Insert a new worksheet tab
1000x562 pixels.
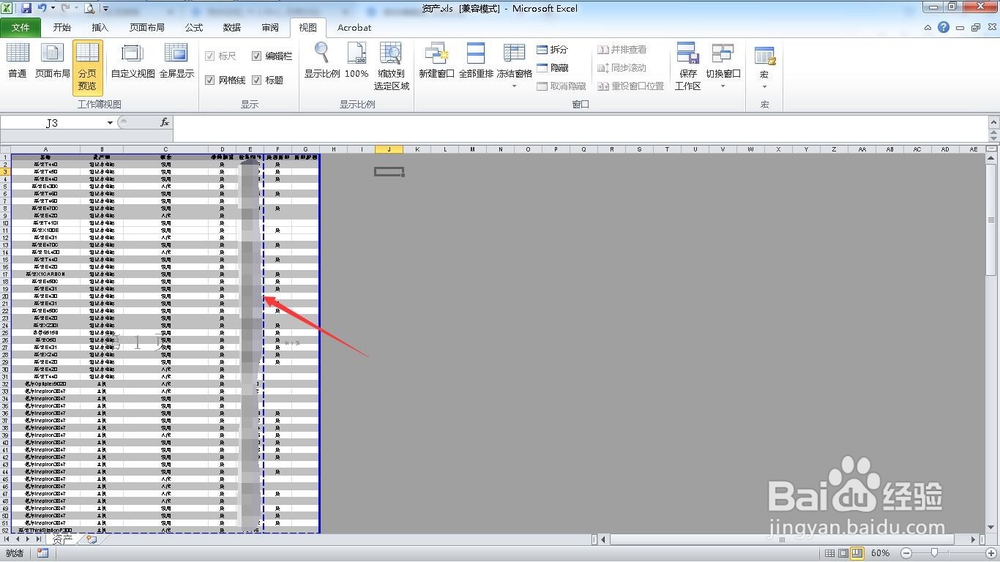[x=91, y=540]
